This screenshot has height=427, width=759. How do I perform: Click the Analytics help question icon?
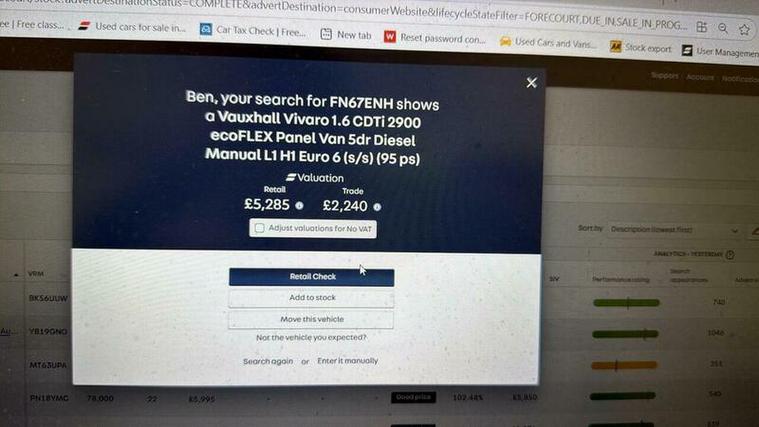tap(730, 255)
